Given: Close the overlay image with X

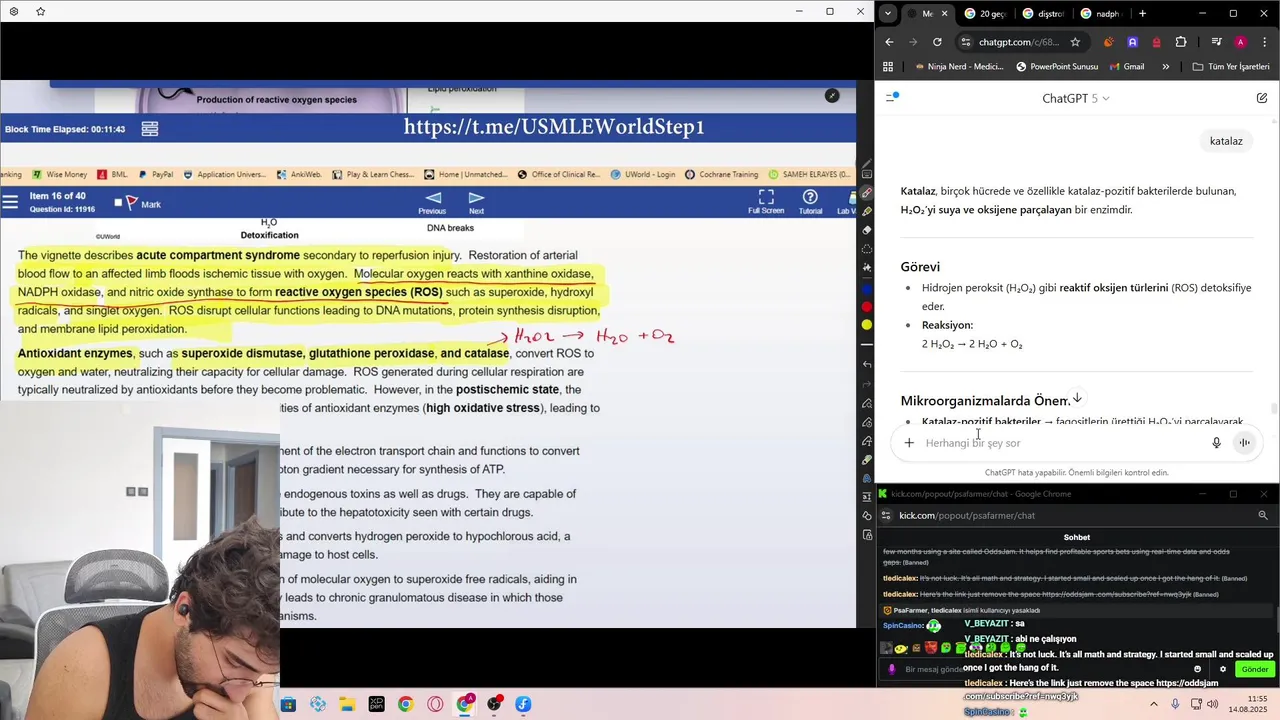Looking at the screenshot, I should [832, 96].
